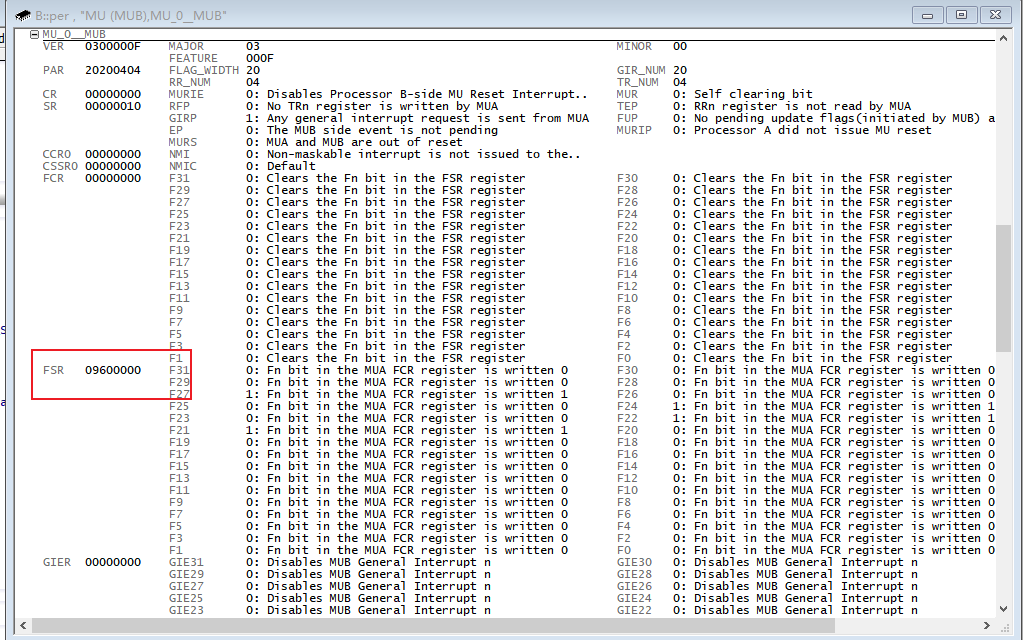Click the RFP bit field

tap(333, 106)
